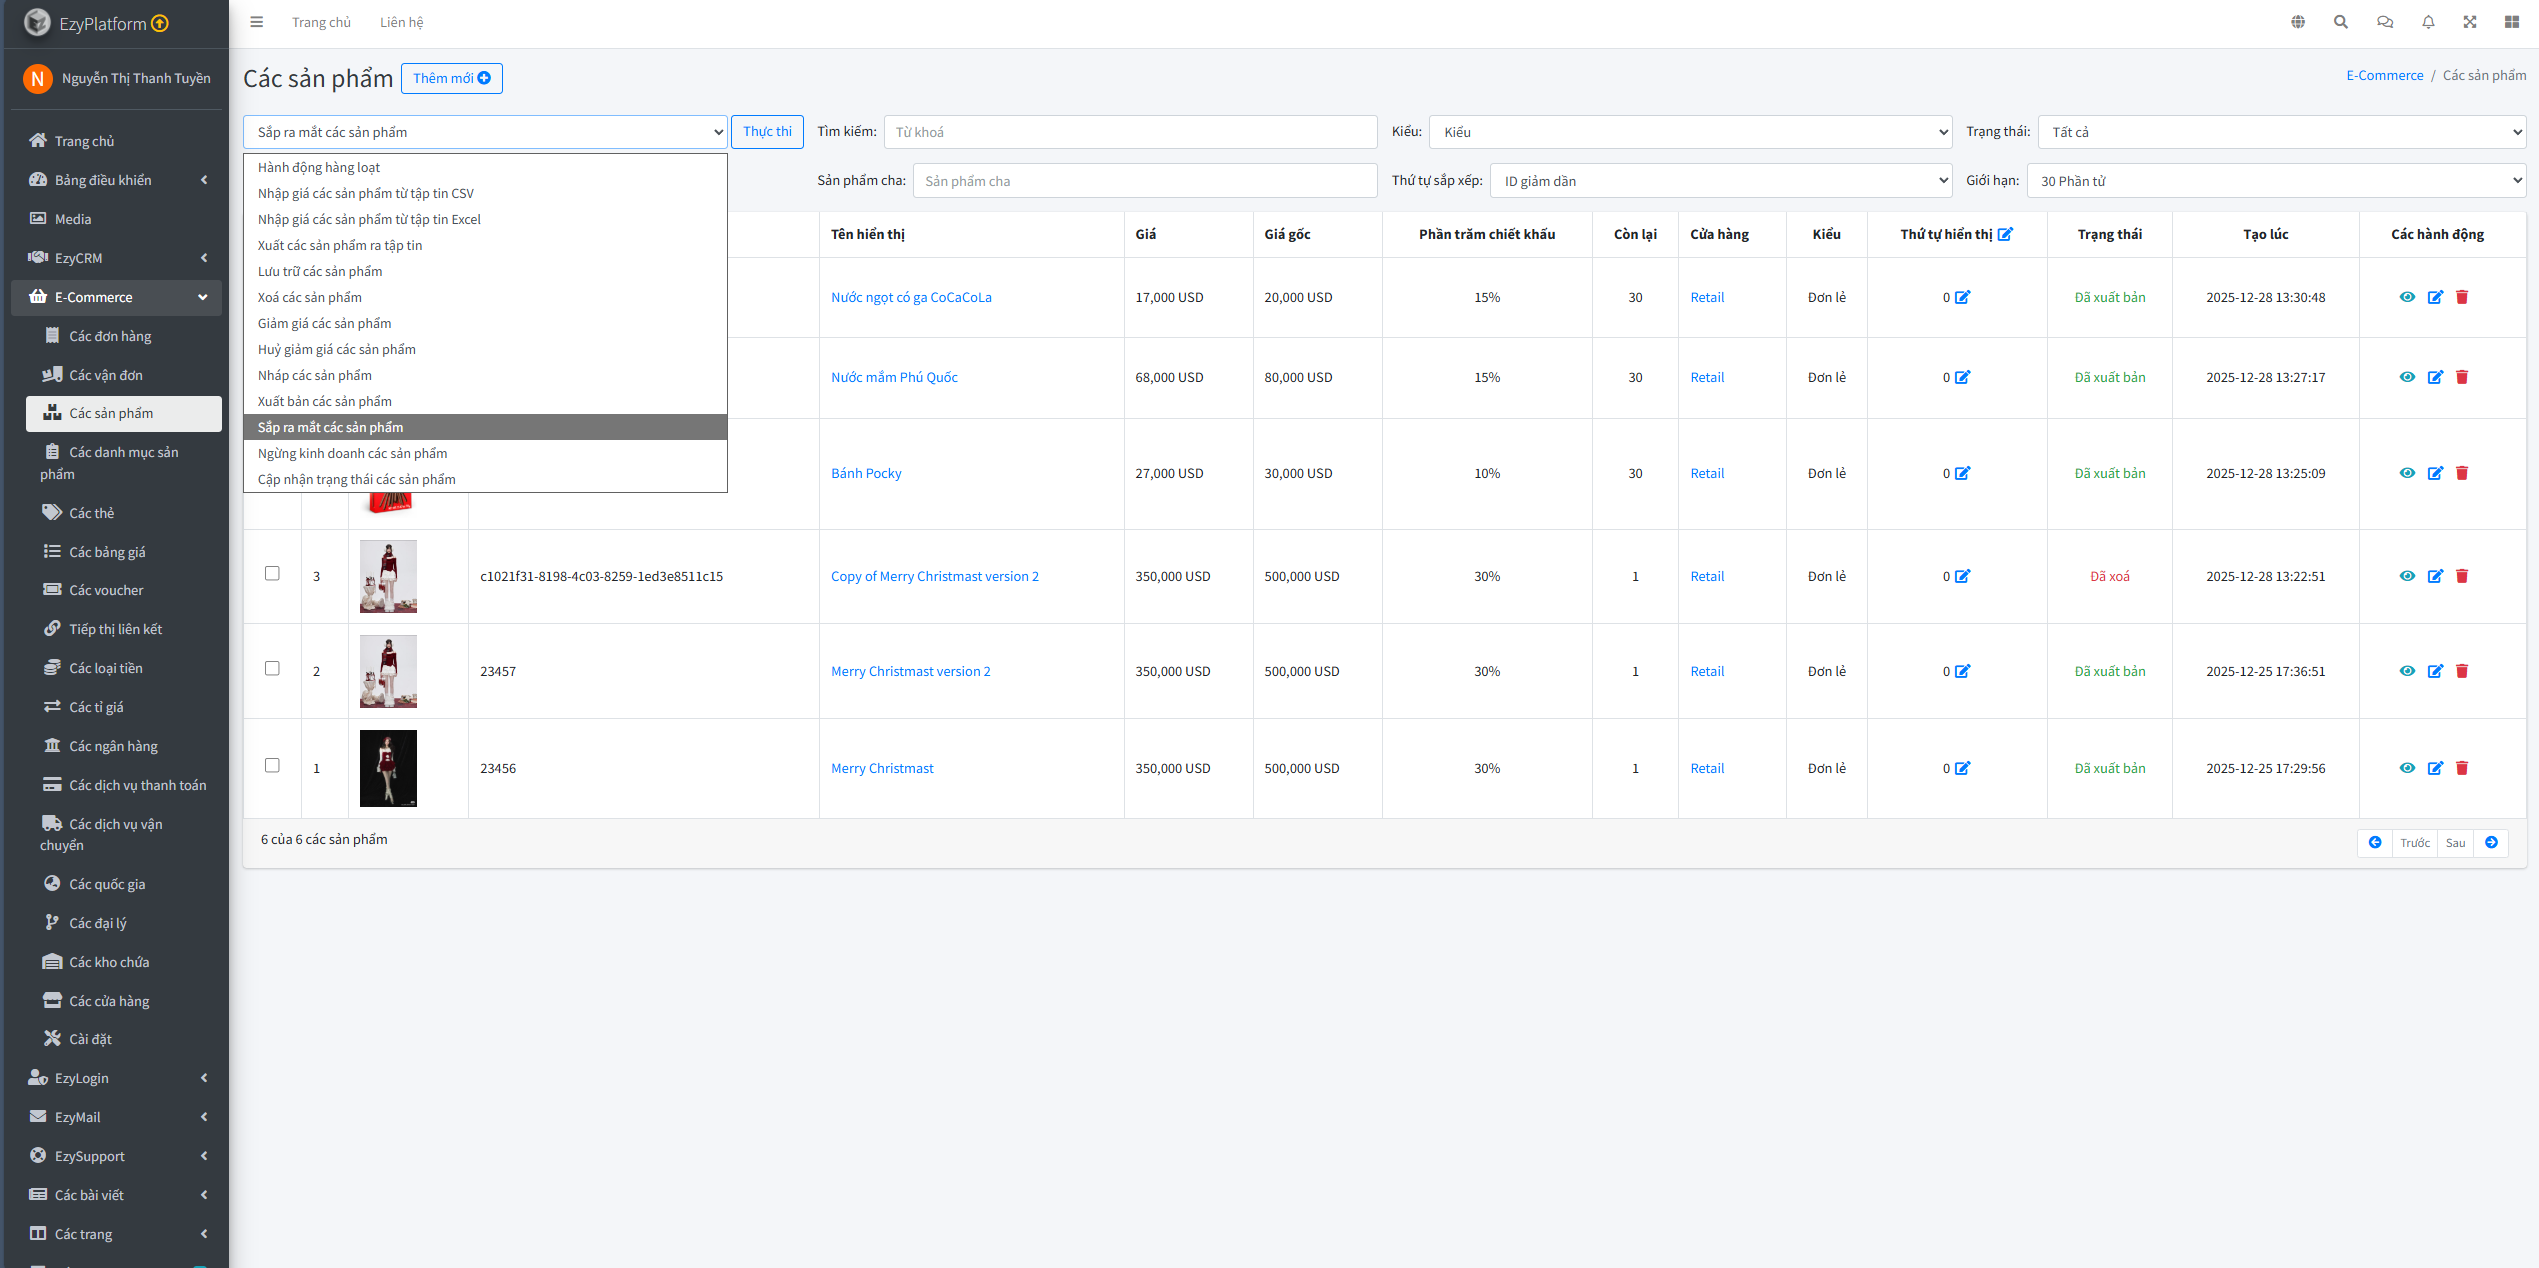2539x1268 pixels.
Task: Click the Từ khoá search input field
Action: tap(1130, 132)
